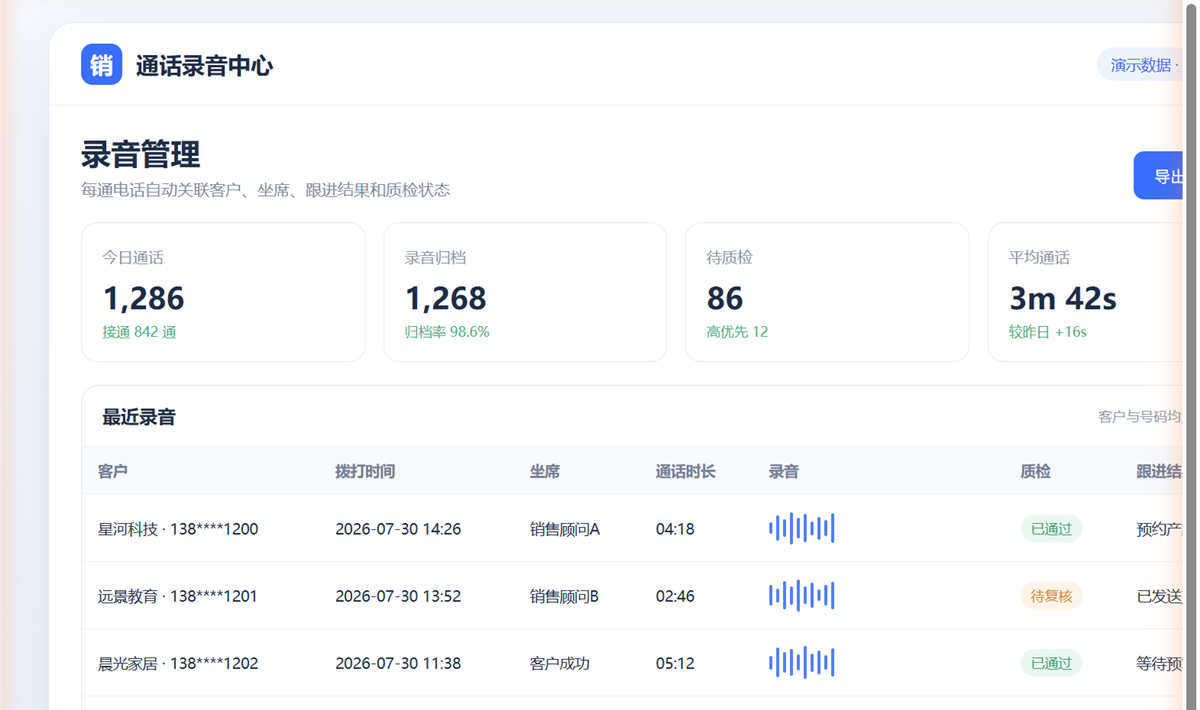This screenshot has width=1200, height=710.
Task: Click the 归档率 98.6% subtext
Action: click(447, 332)
